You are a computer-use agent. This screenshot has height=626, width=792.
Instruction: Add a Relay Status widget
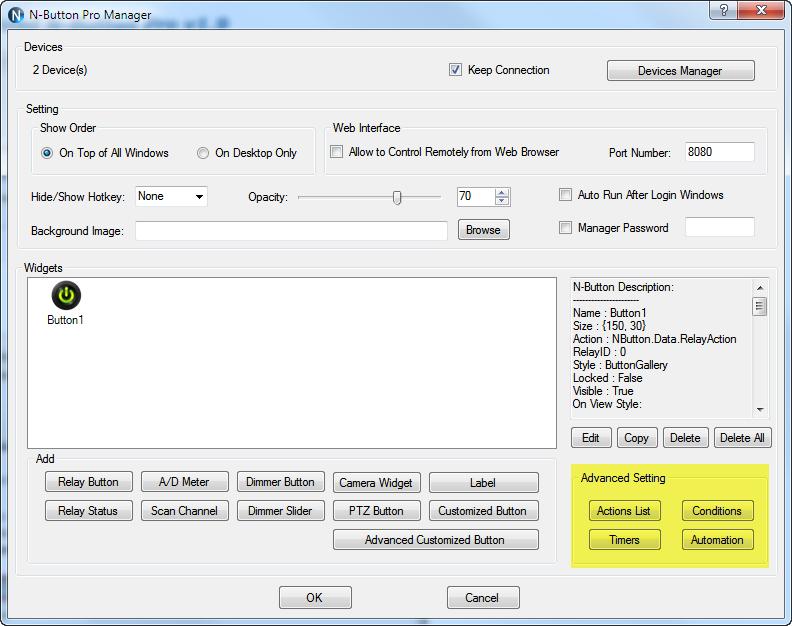point(88,511)
